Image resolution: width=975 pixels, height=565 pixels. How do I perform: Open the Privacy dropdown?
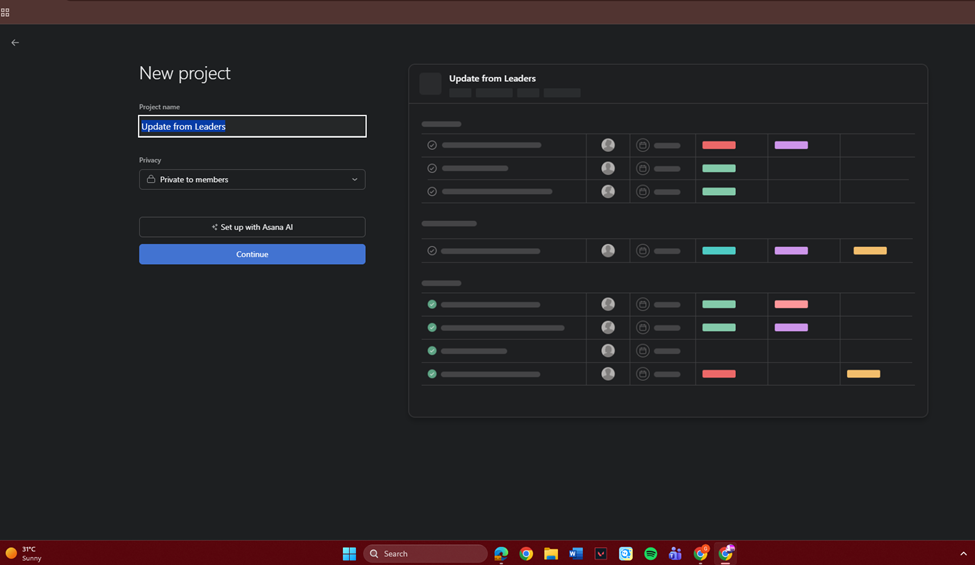tap(252, 180)
